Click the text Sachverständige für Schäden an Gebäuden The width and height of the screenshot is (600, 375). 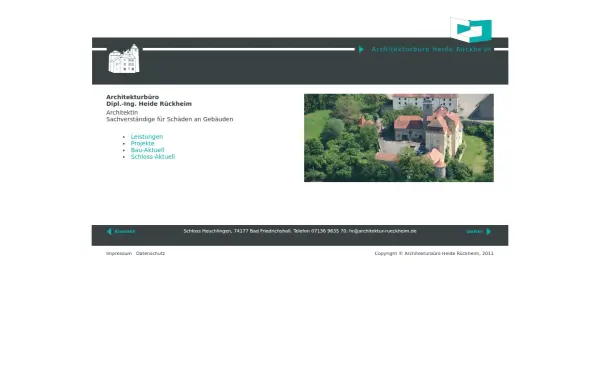click(170, 119)
